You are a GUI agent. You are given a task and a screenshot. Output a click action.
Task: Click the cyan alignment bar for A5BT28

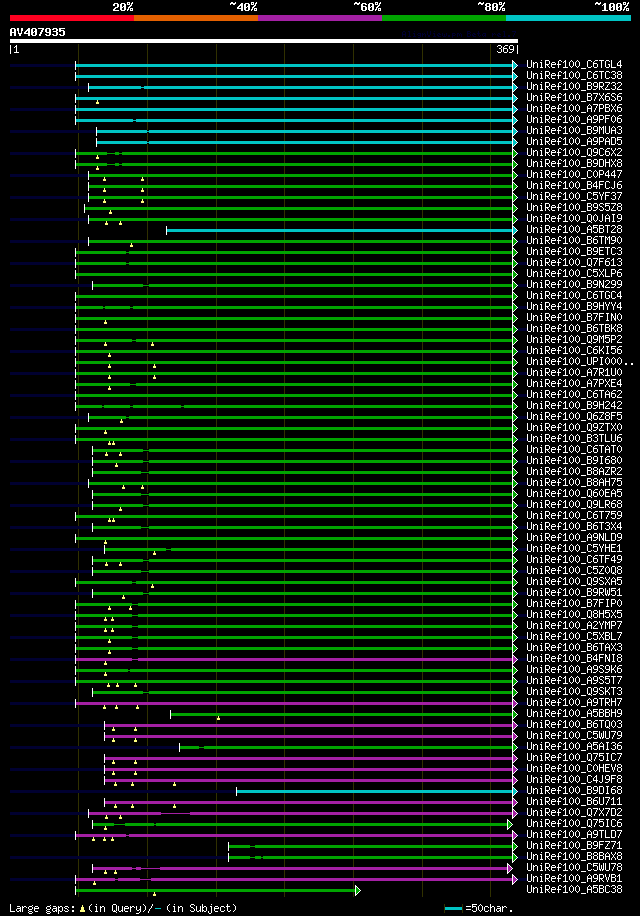(340, 231)
